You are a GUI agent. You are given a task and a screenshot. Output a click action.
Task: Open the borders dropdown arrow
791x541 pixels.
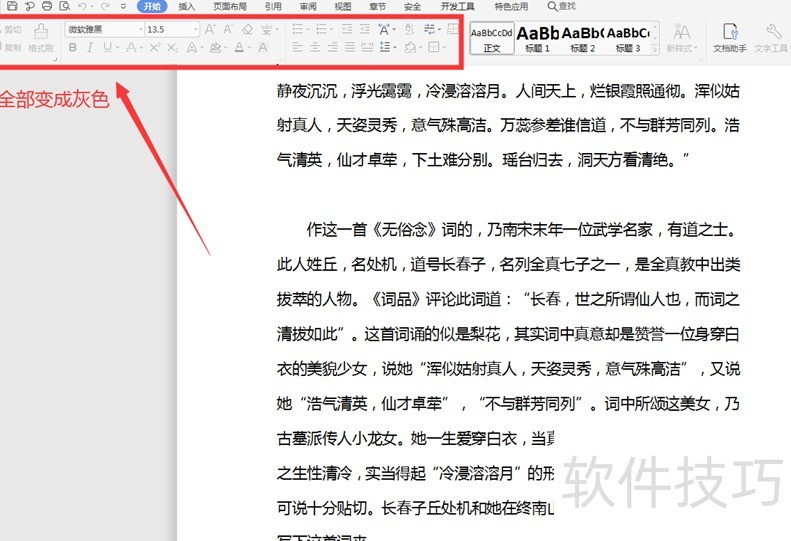[x=444, y=48]
